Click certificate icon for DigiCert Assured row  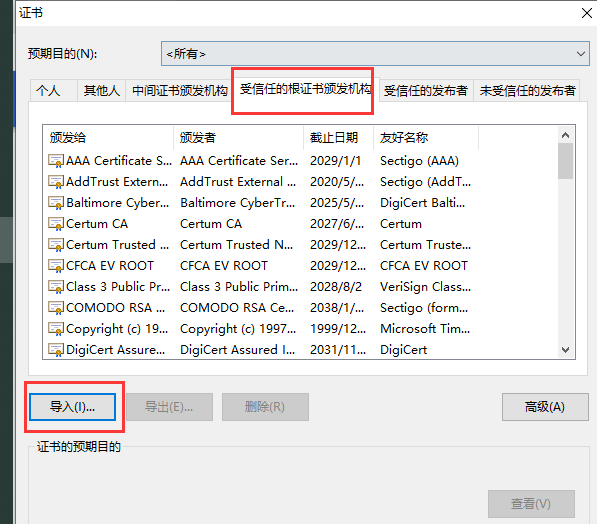tap(56, 350)
